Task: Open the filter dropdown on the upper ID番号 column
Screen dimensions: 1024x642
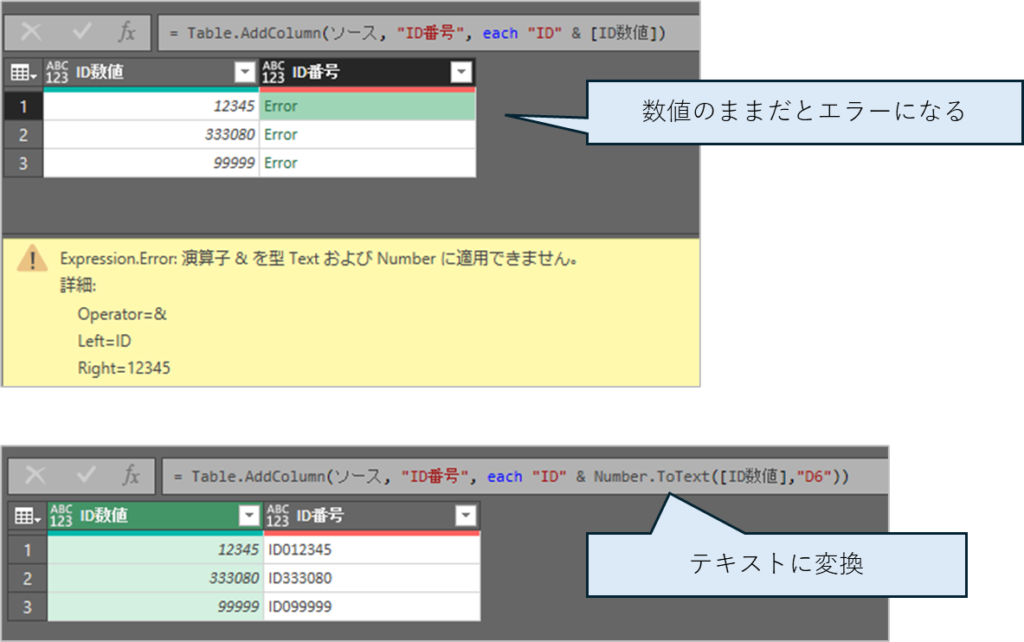Action: (x=461, y=72)
